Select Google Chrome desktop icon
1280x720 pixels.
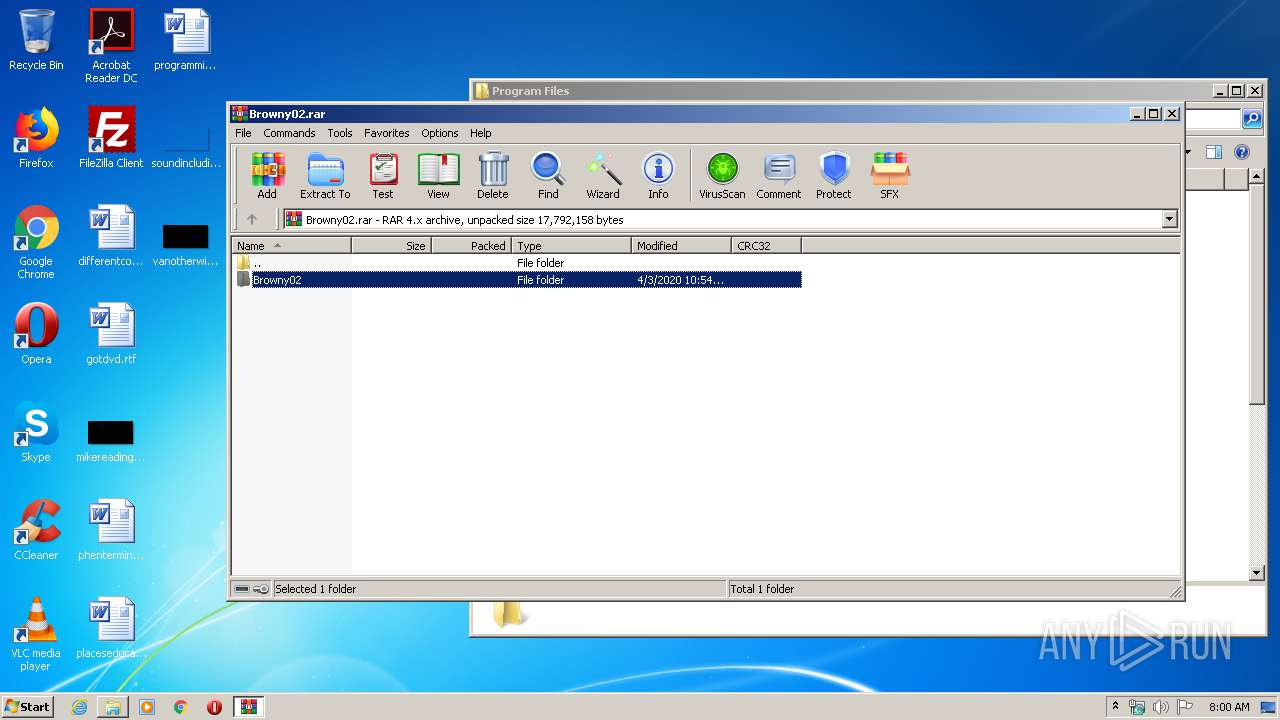[36, 242]
